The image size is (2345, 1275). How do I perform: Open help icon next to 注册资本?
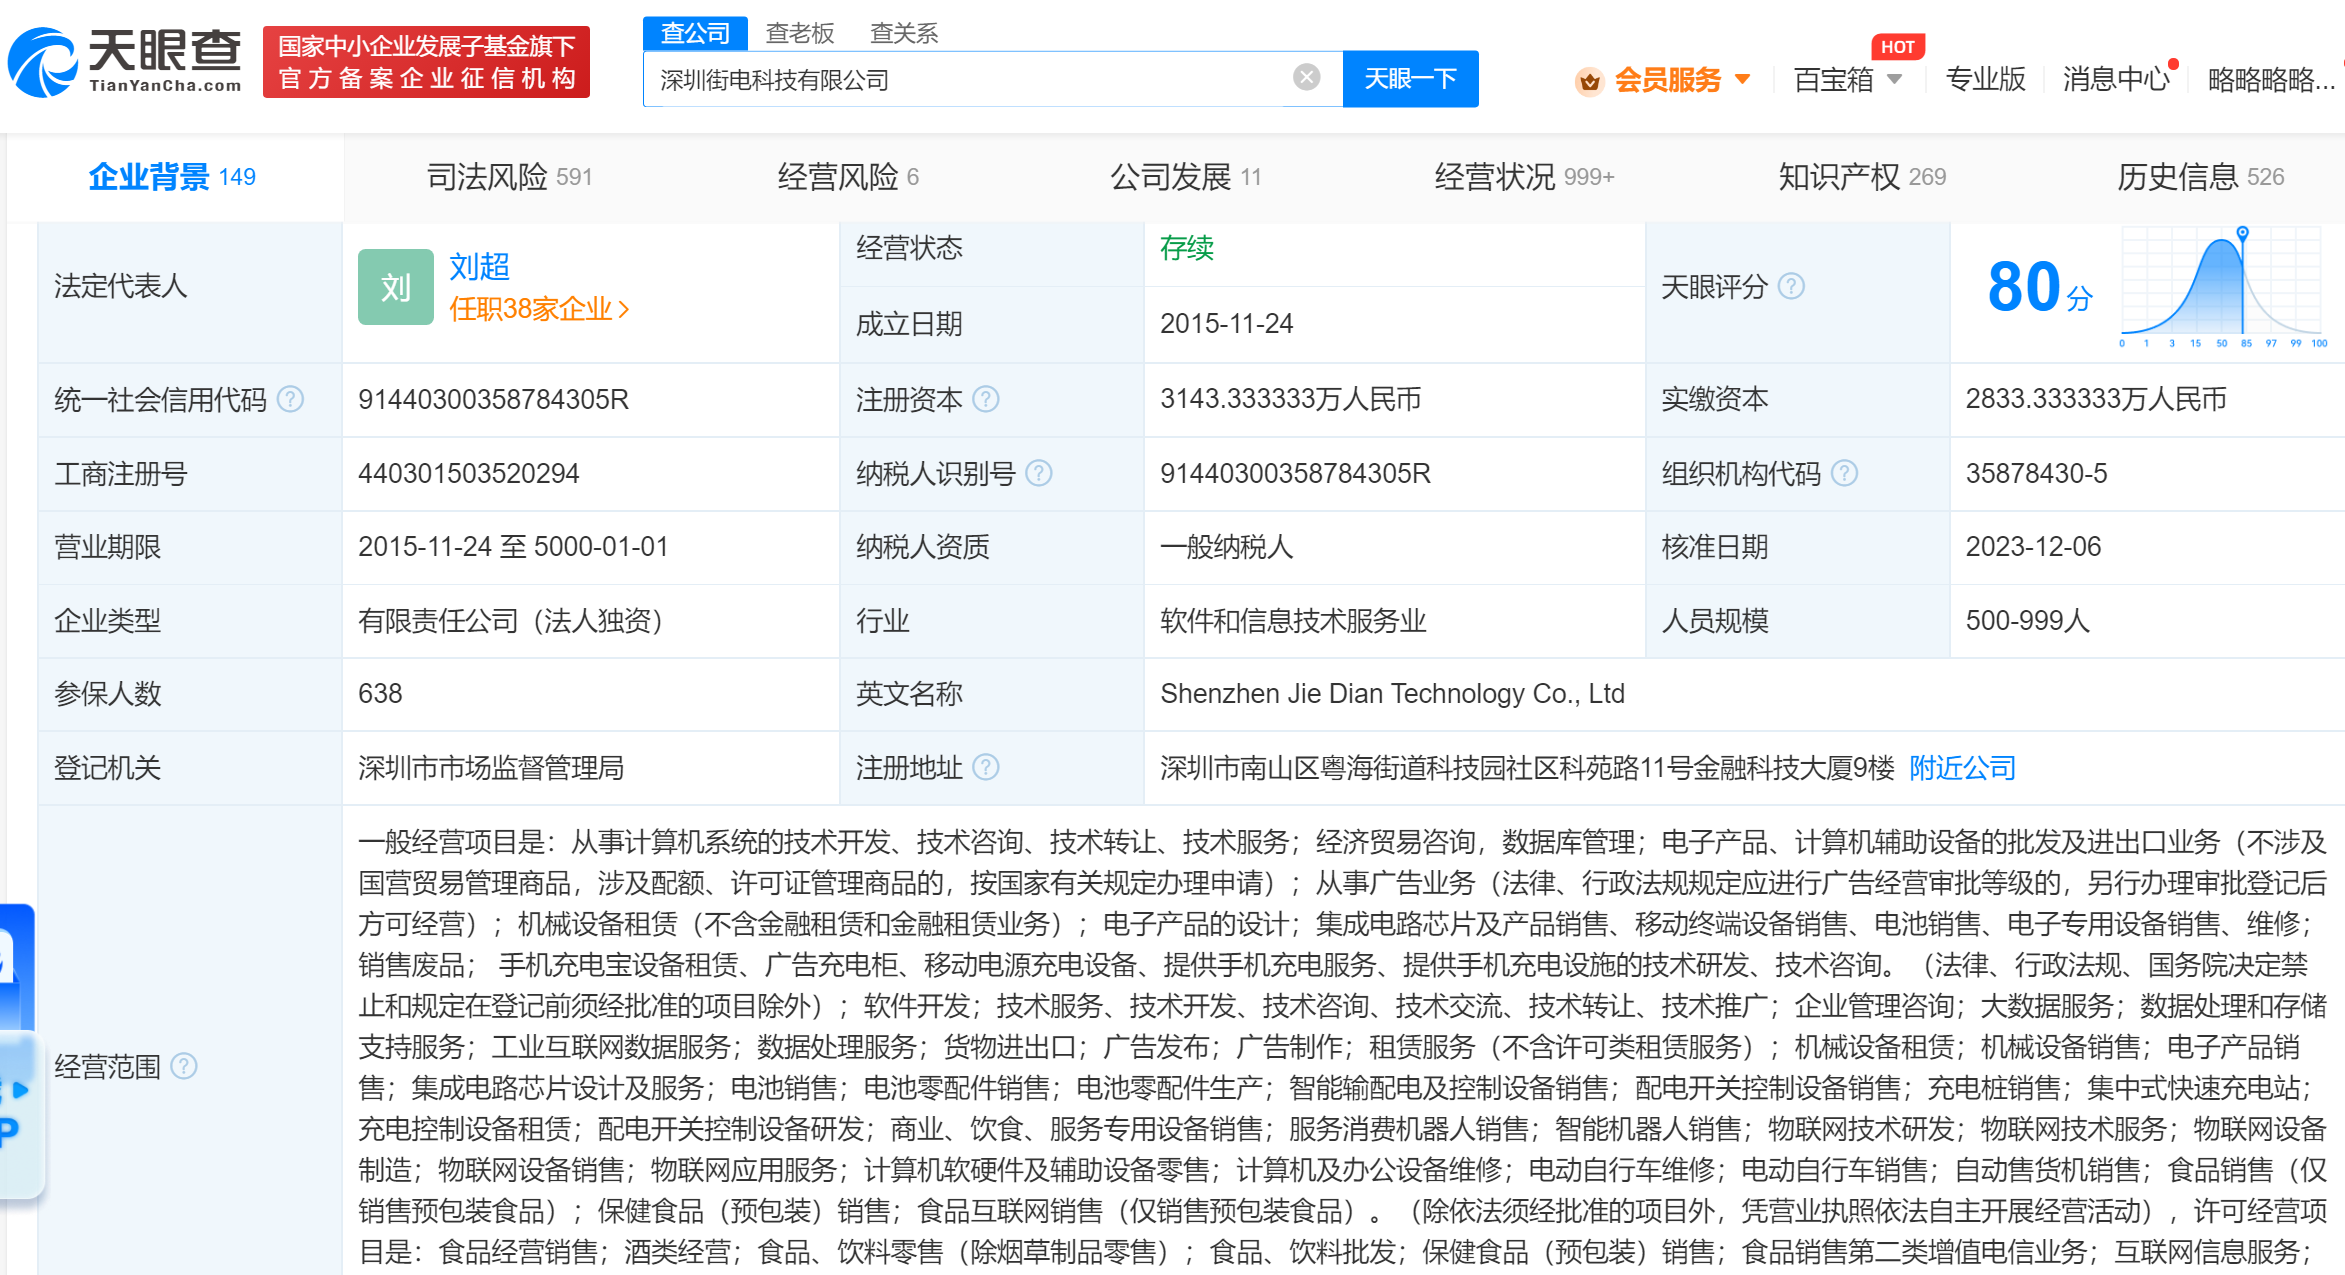[986, 400]
